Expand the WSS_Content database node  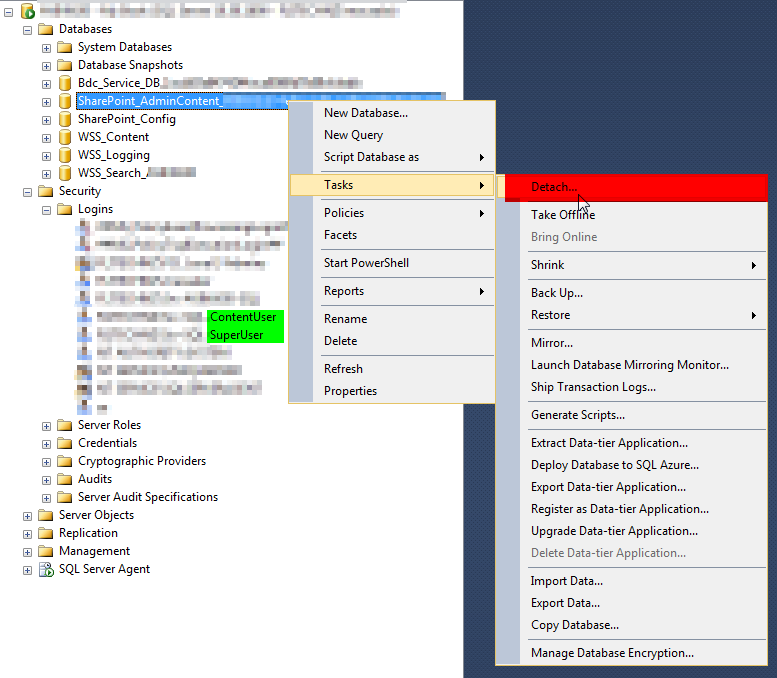pyautogui.click(x=46, y=138)
